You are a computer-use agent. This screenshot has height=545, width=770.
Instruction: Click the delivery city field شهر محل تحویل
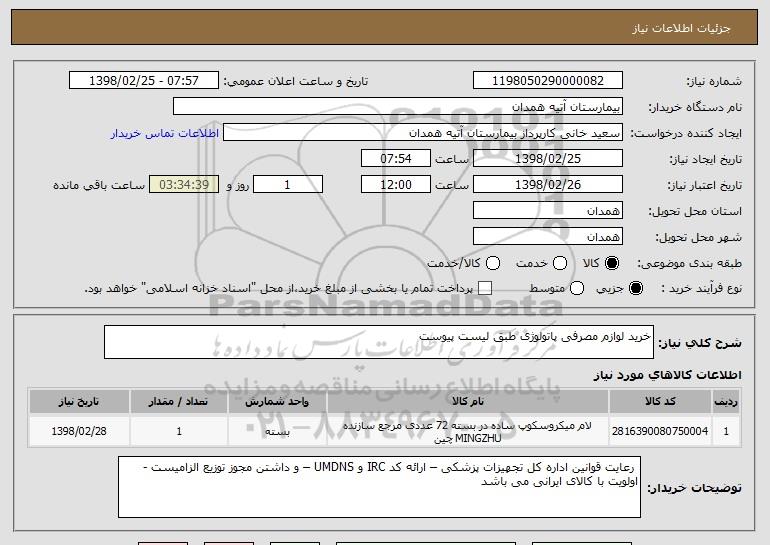[x=548, y=237]
